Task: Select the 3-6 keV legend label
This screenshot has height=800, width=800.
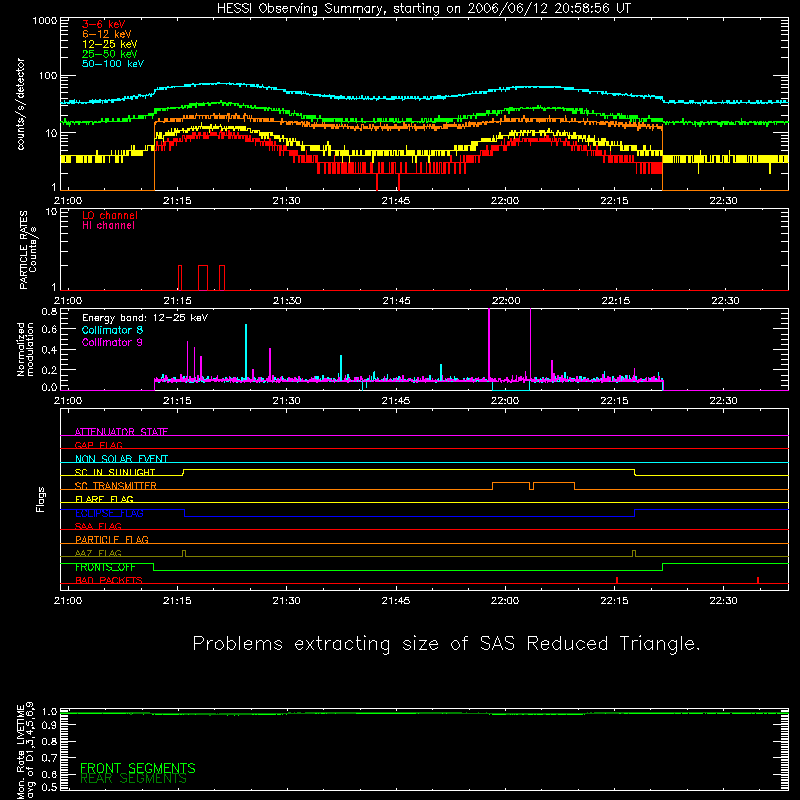Action: (x=103, y=24)
